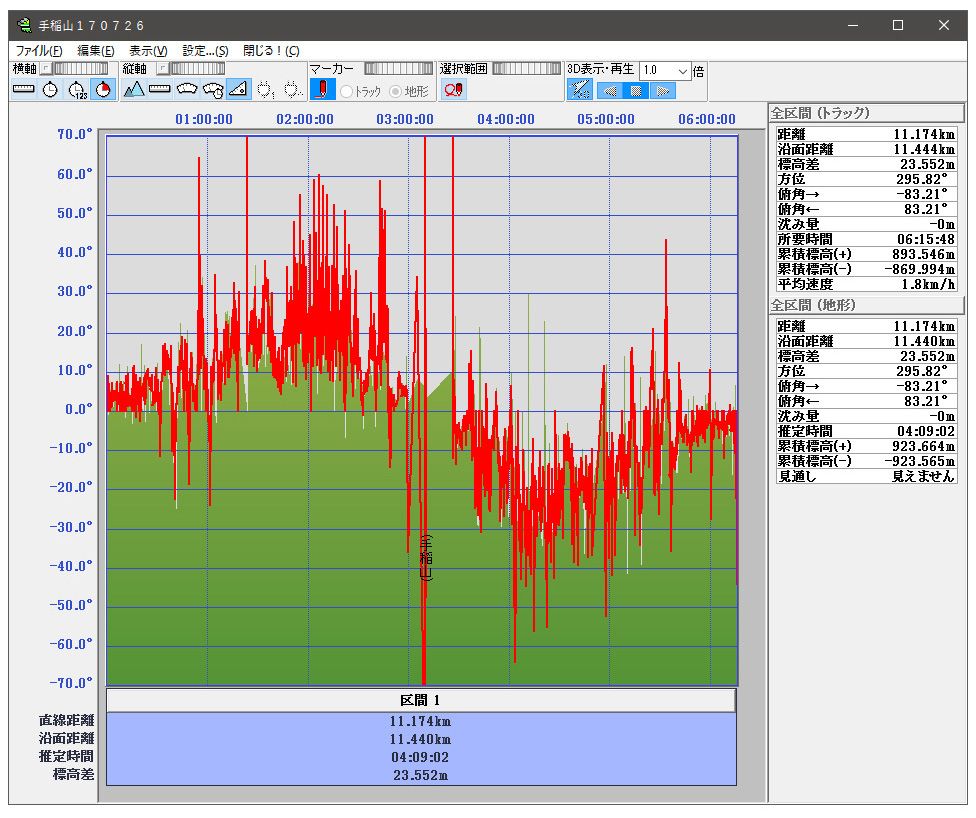Select the elevation mountain vertical axis icon
Screen dimensions: 976x818
134,90
